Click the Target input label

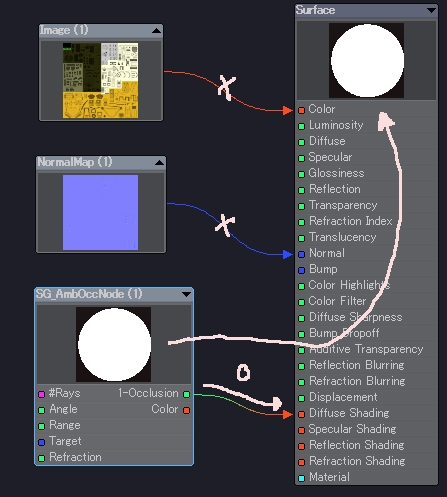pos(65,441)
